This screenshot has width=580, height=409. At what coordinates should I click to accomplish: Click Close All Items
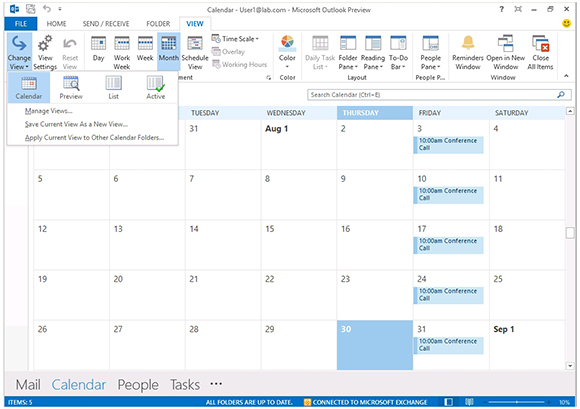point(540,52)
